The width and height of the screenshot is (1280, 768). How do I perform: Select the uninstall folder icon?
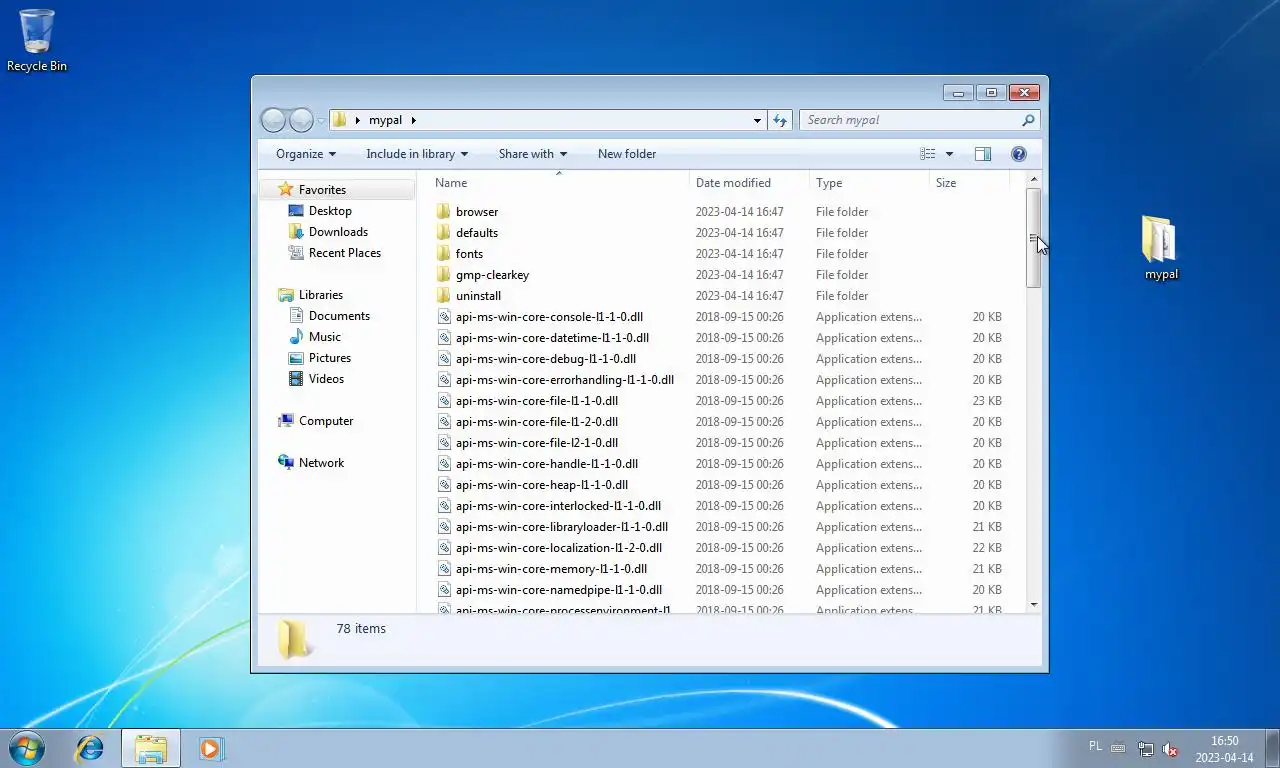click(x=444, y=296)
